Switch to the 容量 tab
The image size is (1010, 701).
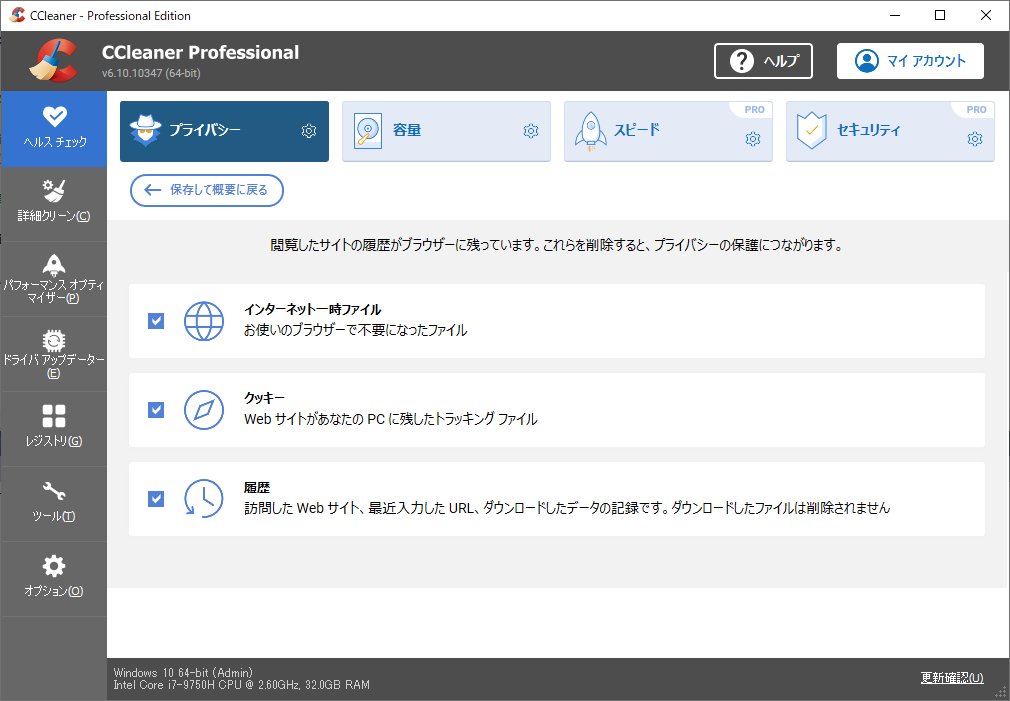point(446,131)
